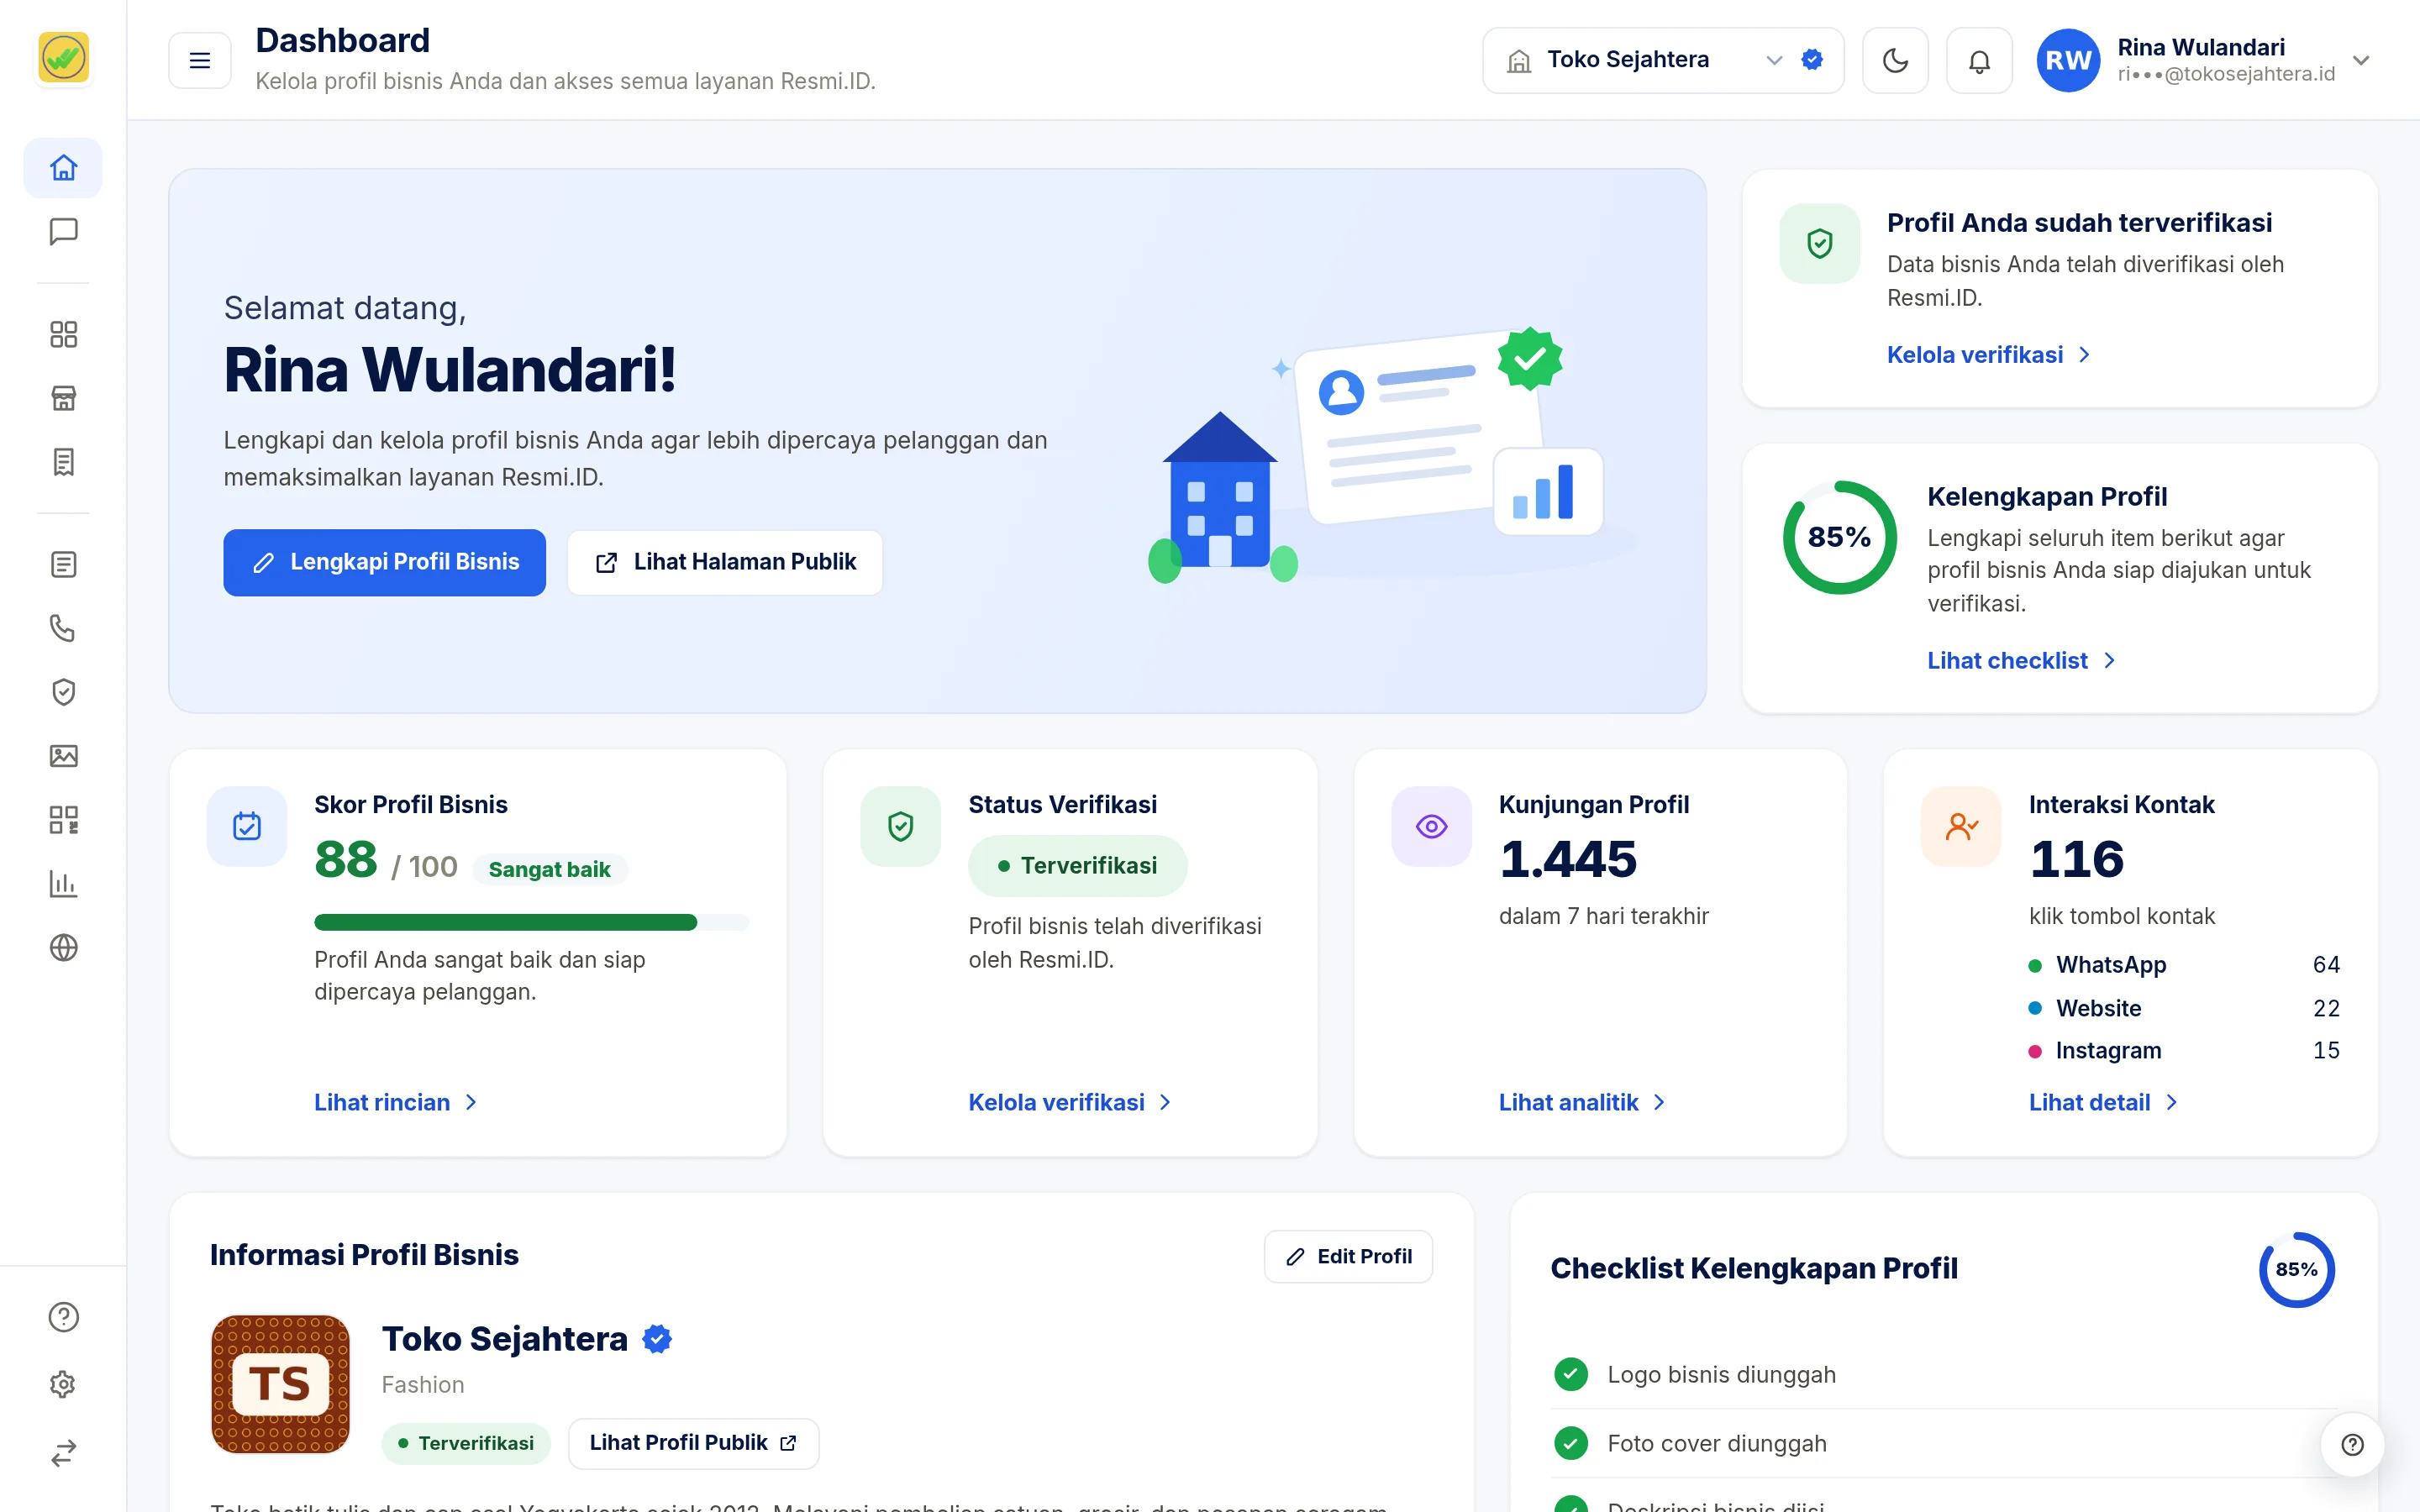Open the Lihat rincian link
Image resolution: width=2420 pixels, height=1512 pixels.
coord(396,1102)
